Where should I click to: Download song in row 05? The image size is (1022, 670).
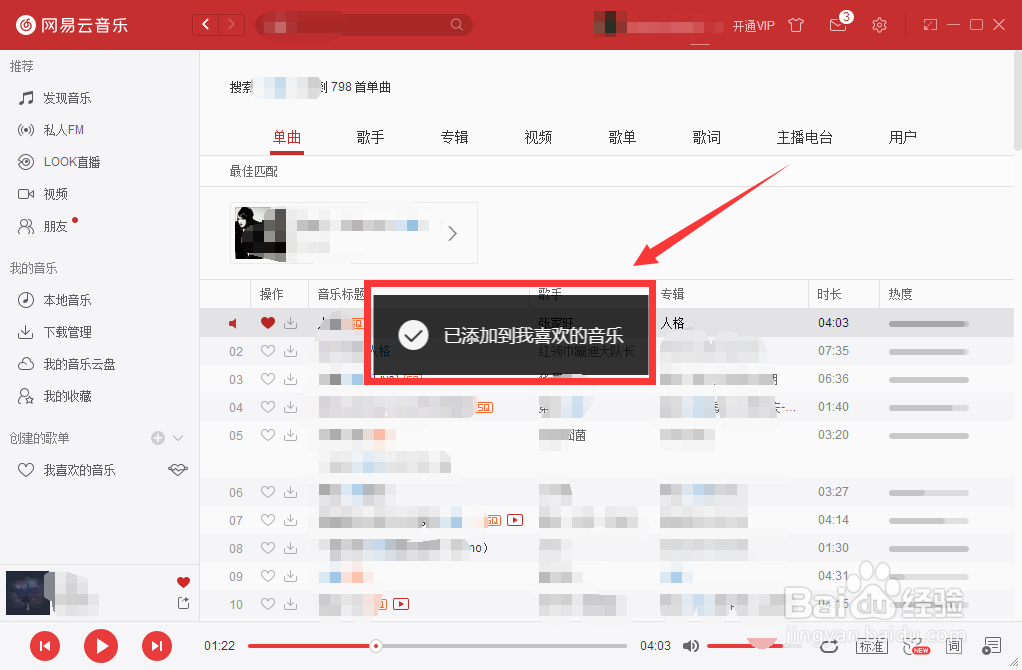pos(291,435)
